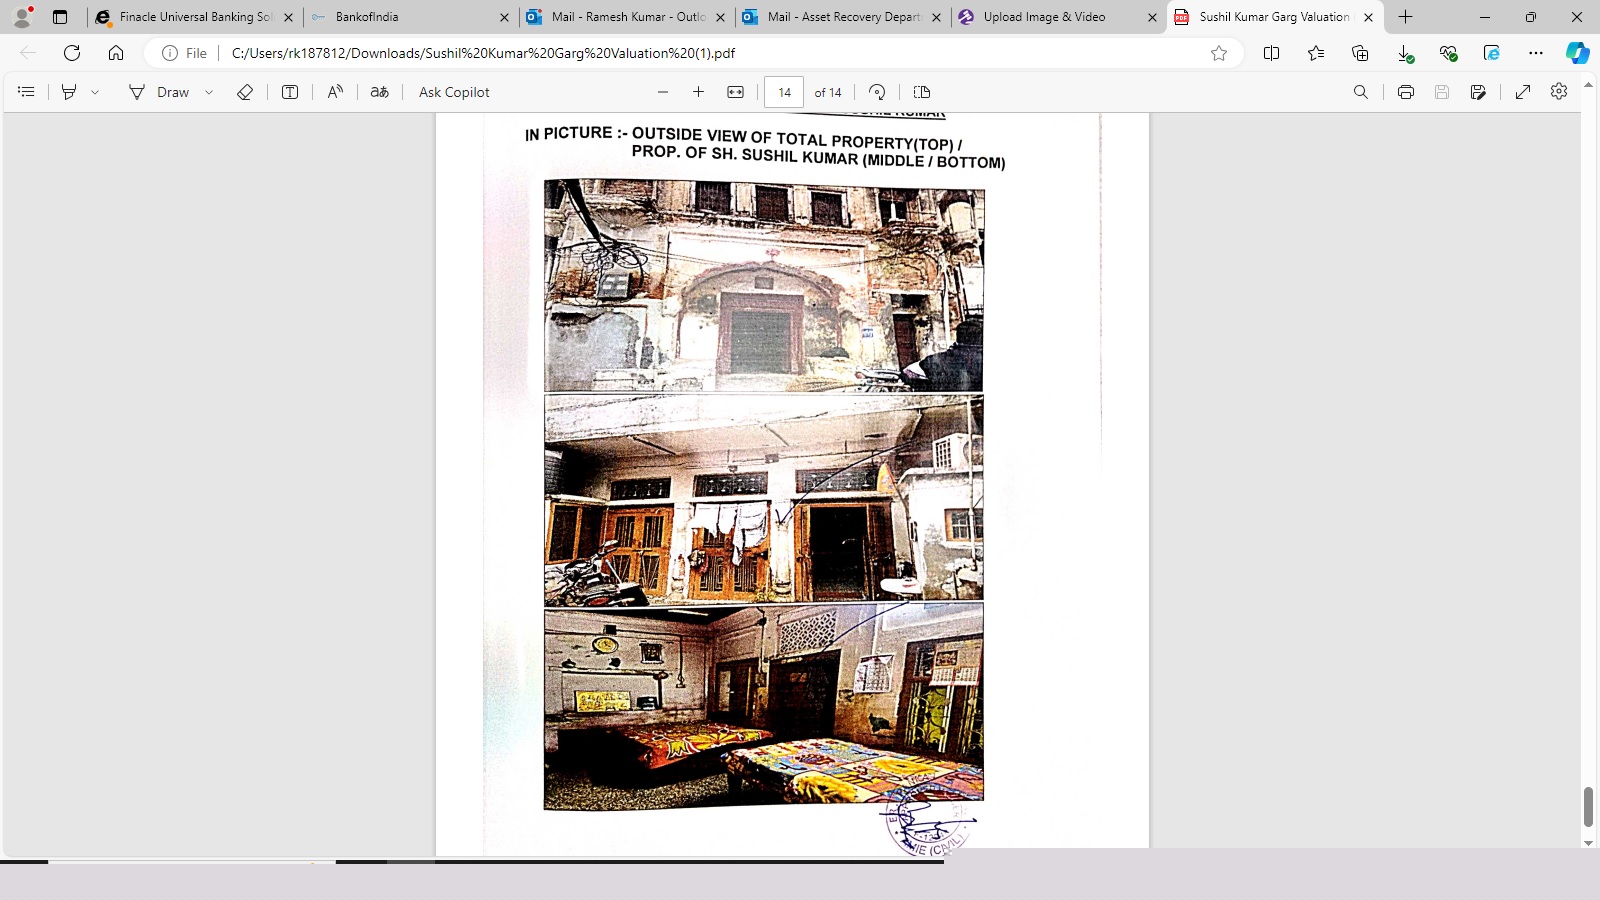Screen dimensions: 1600x900
Task: Click the back navigation arrow
Action: 28,53
